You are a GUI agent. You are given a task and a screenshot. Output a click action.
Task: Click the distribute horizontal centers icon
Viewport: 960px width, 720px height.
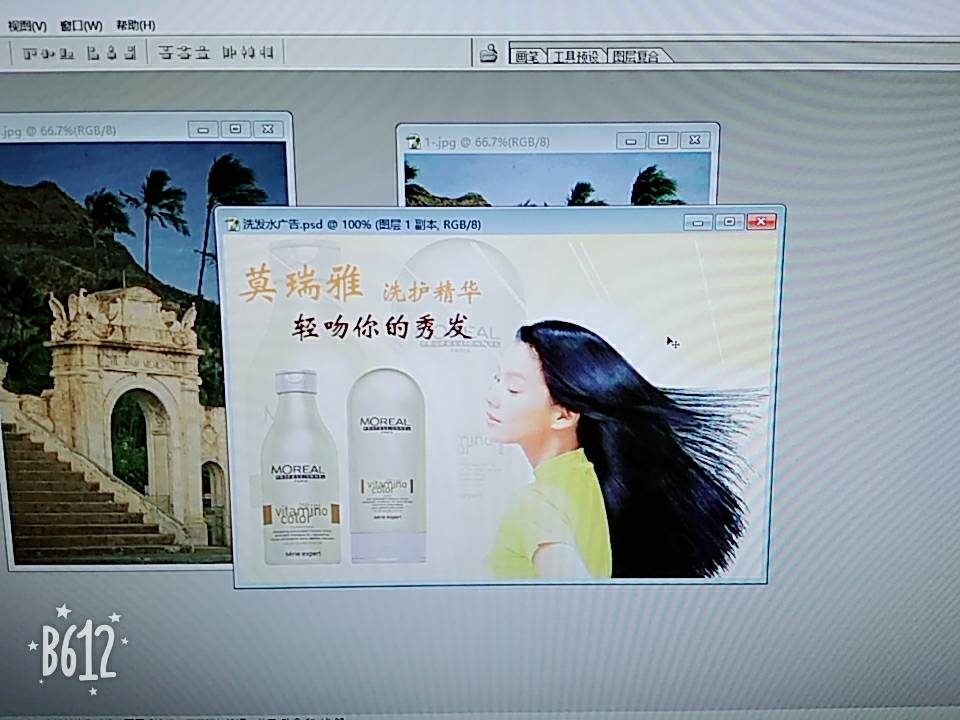click(x=248, y=53)
